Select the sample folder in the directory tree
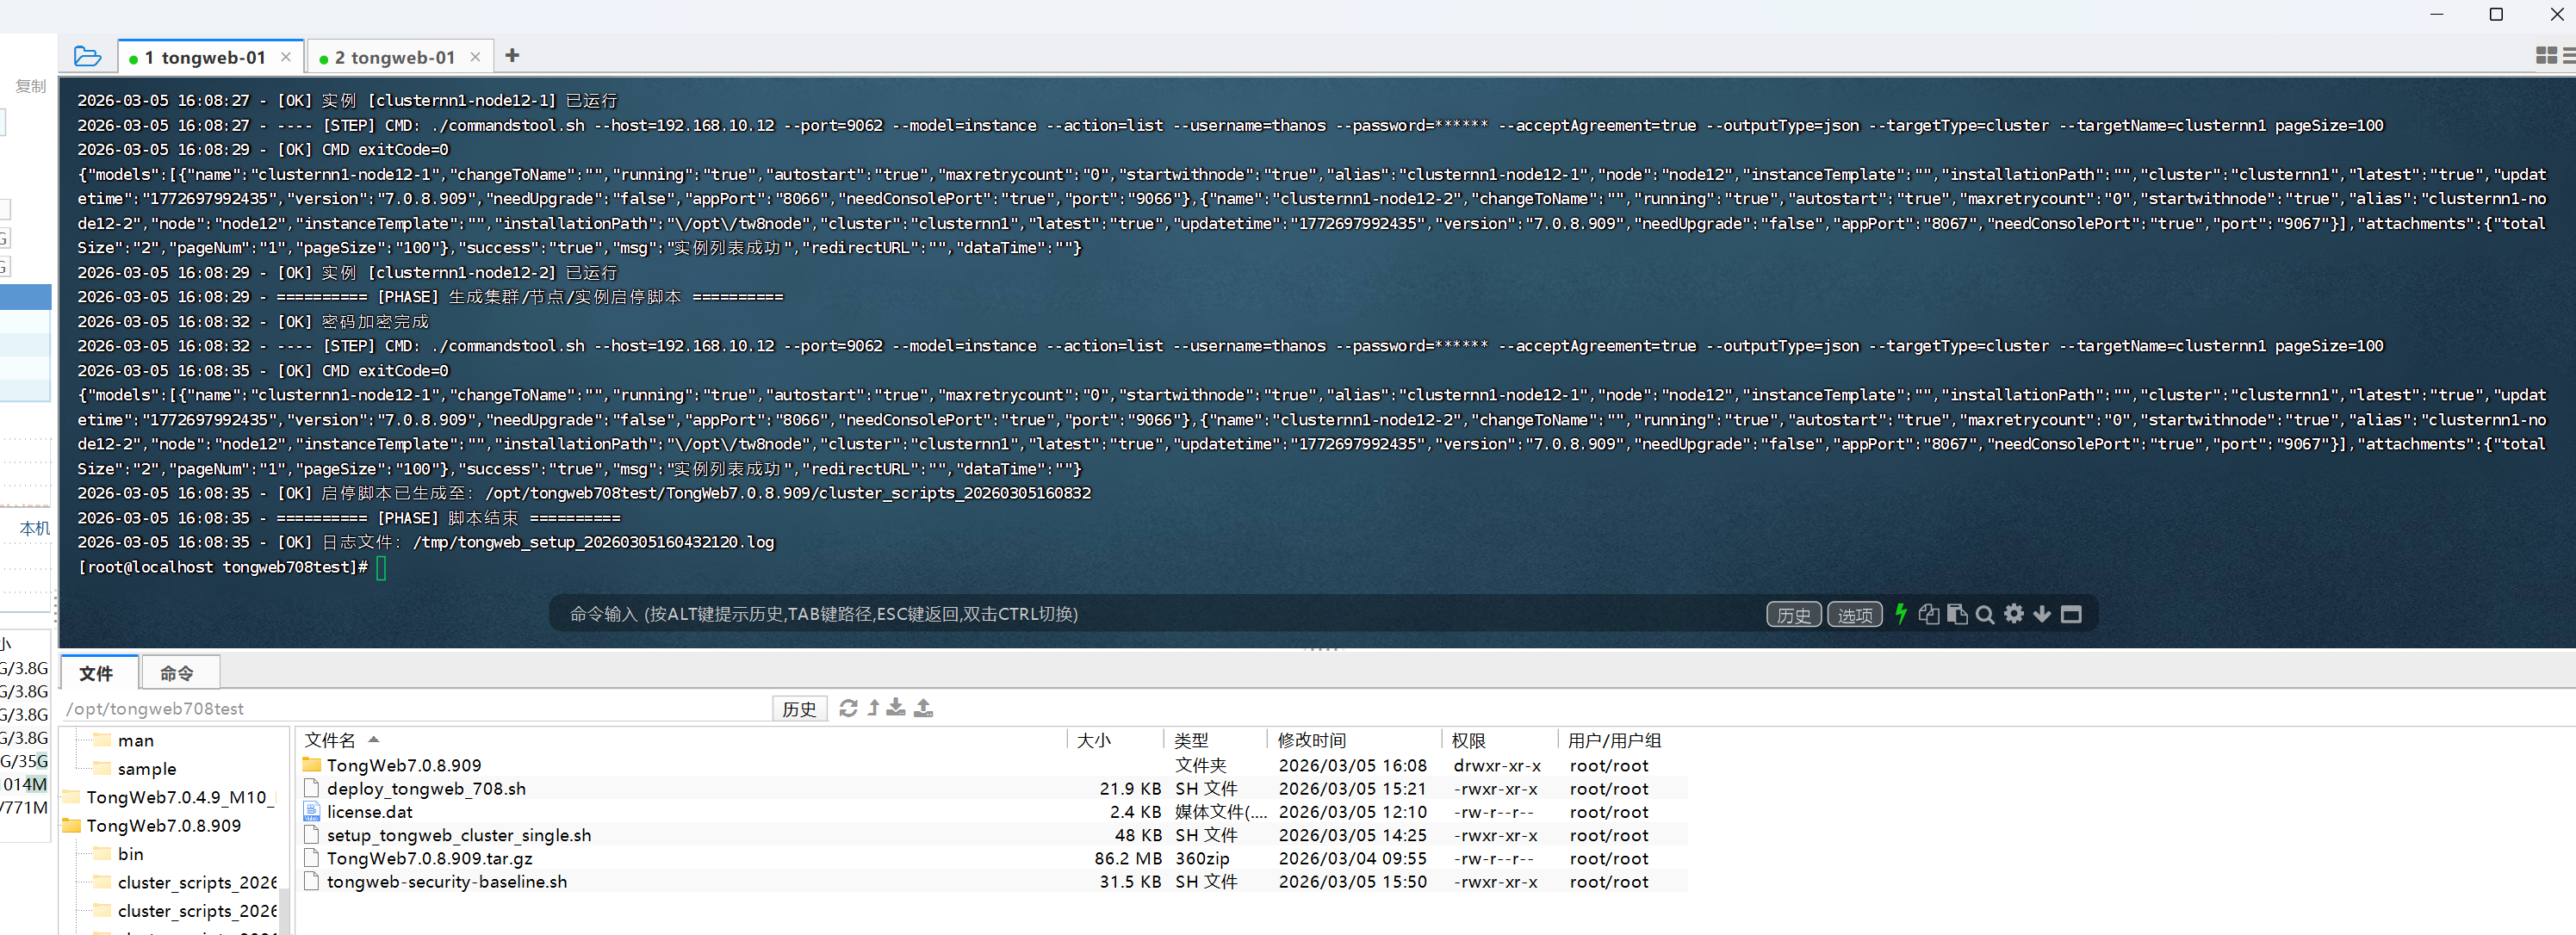 pos(146,769)
